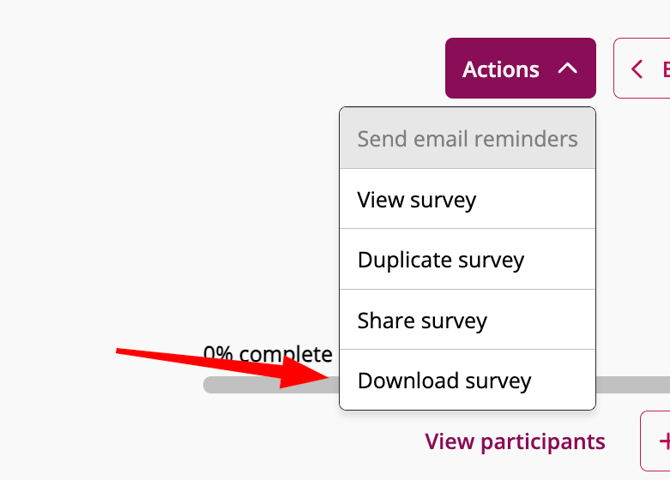Click the red arrow annotation head
Image resolution: width=670 pixels, height=480 pixels.
(318, 373)
